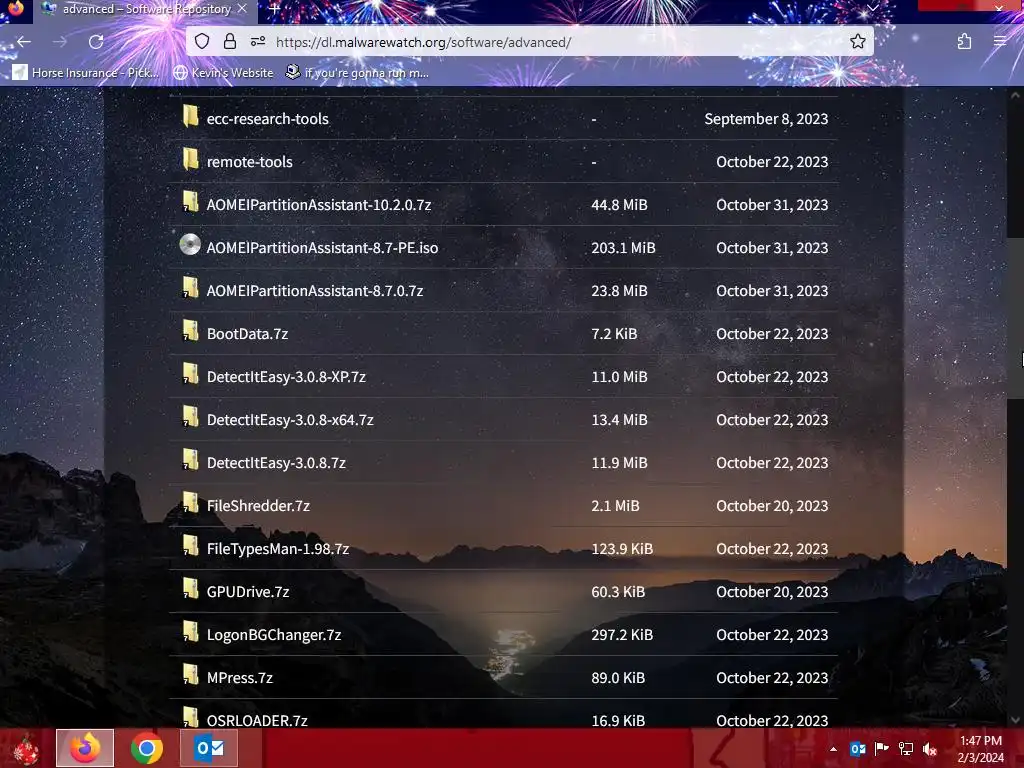
Task: Download LogonBGChanger.7z
Action: (274, 635)
